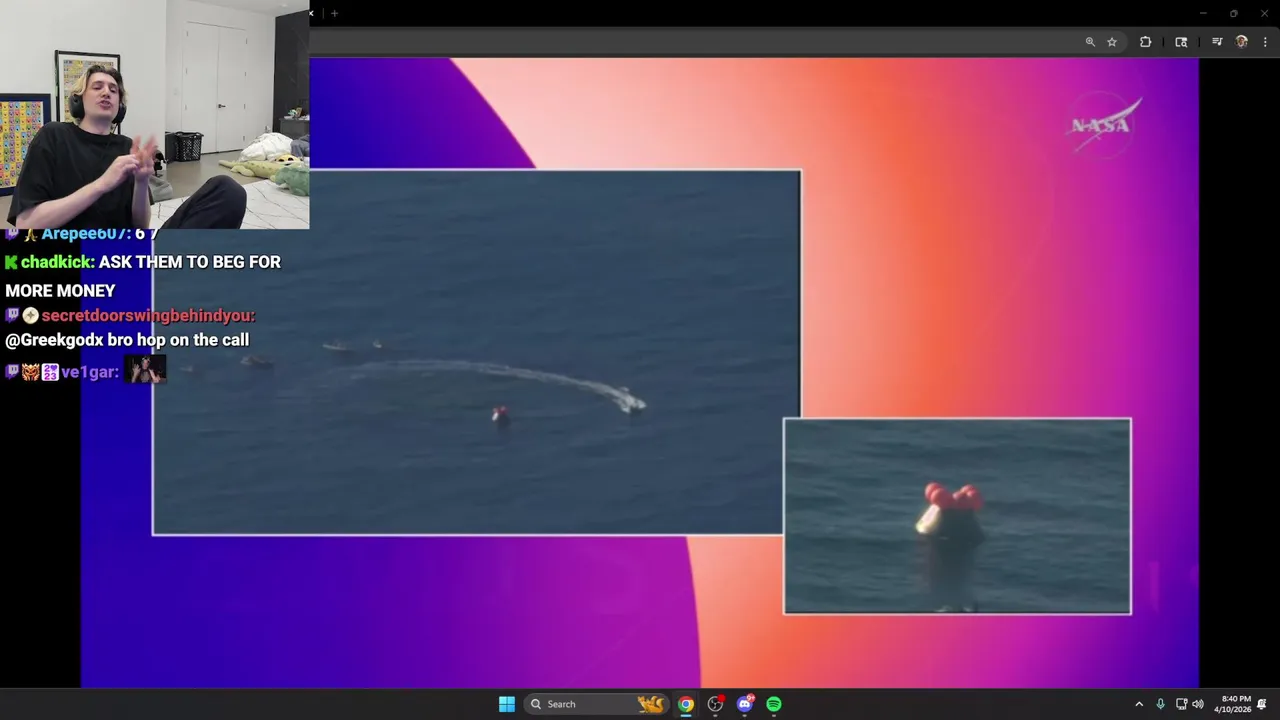This screenshot has width=1280, height=720.
Task: Click chat username chadkick
Action: 57,262
